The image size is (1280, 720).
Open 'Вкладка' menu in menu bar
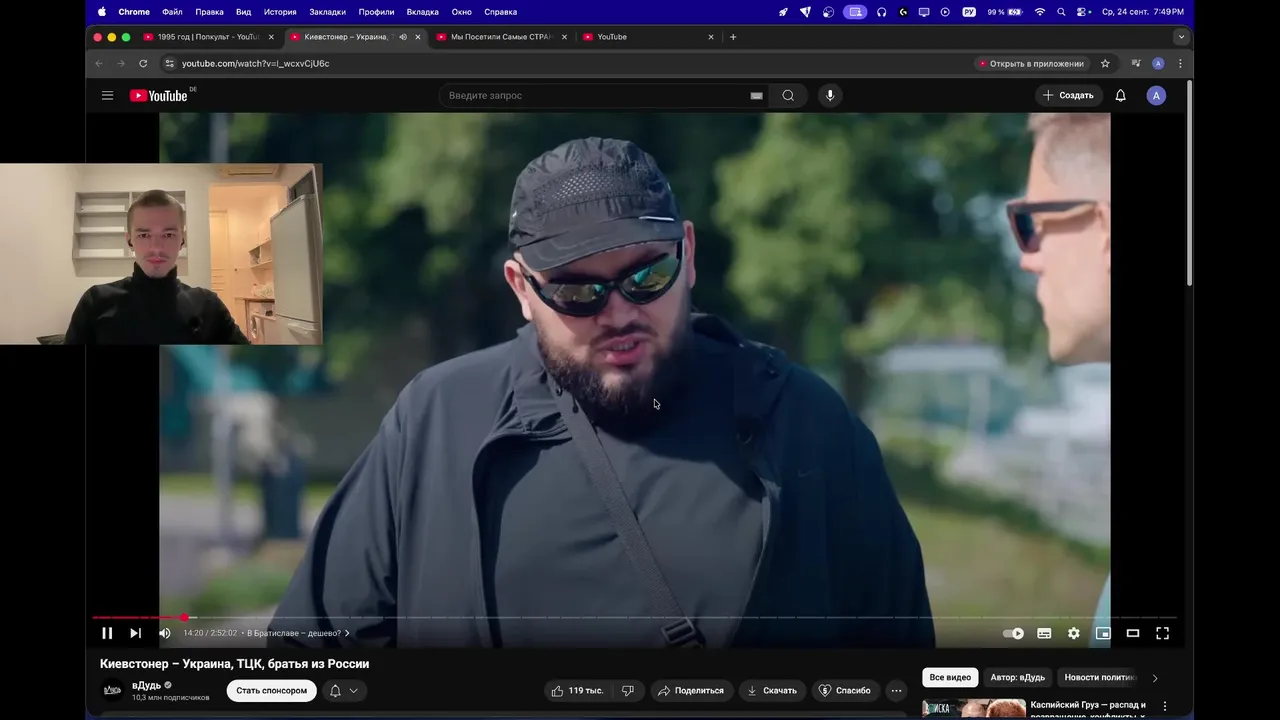(x=423, y=12)
